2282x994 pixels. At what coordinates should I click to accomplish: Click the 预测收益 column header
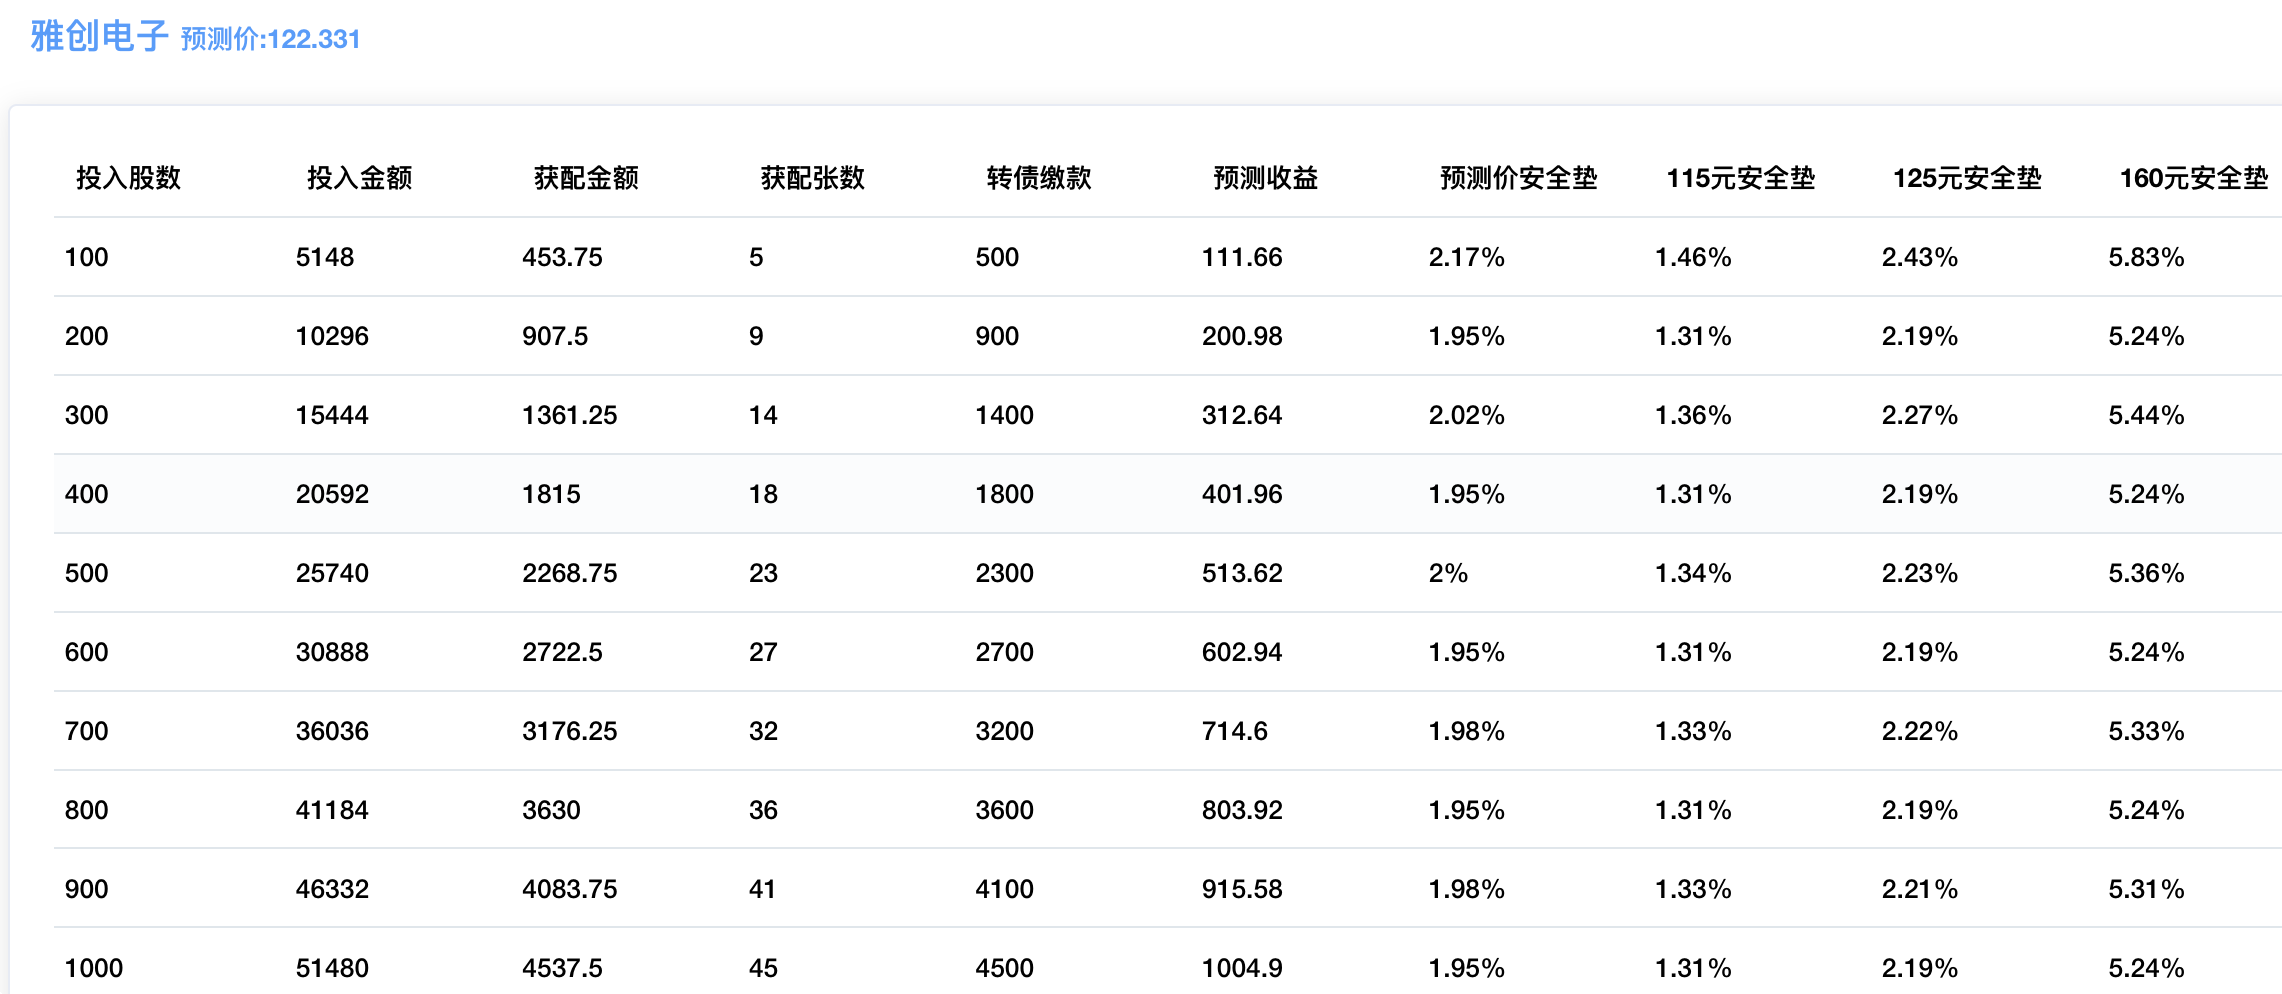pos(1265,178)
